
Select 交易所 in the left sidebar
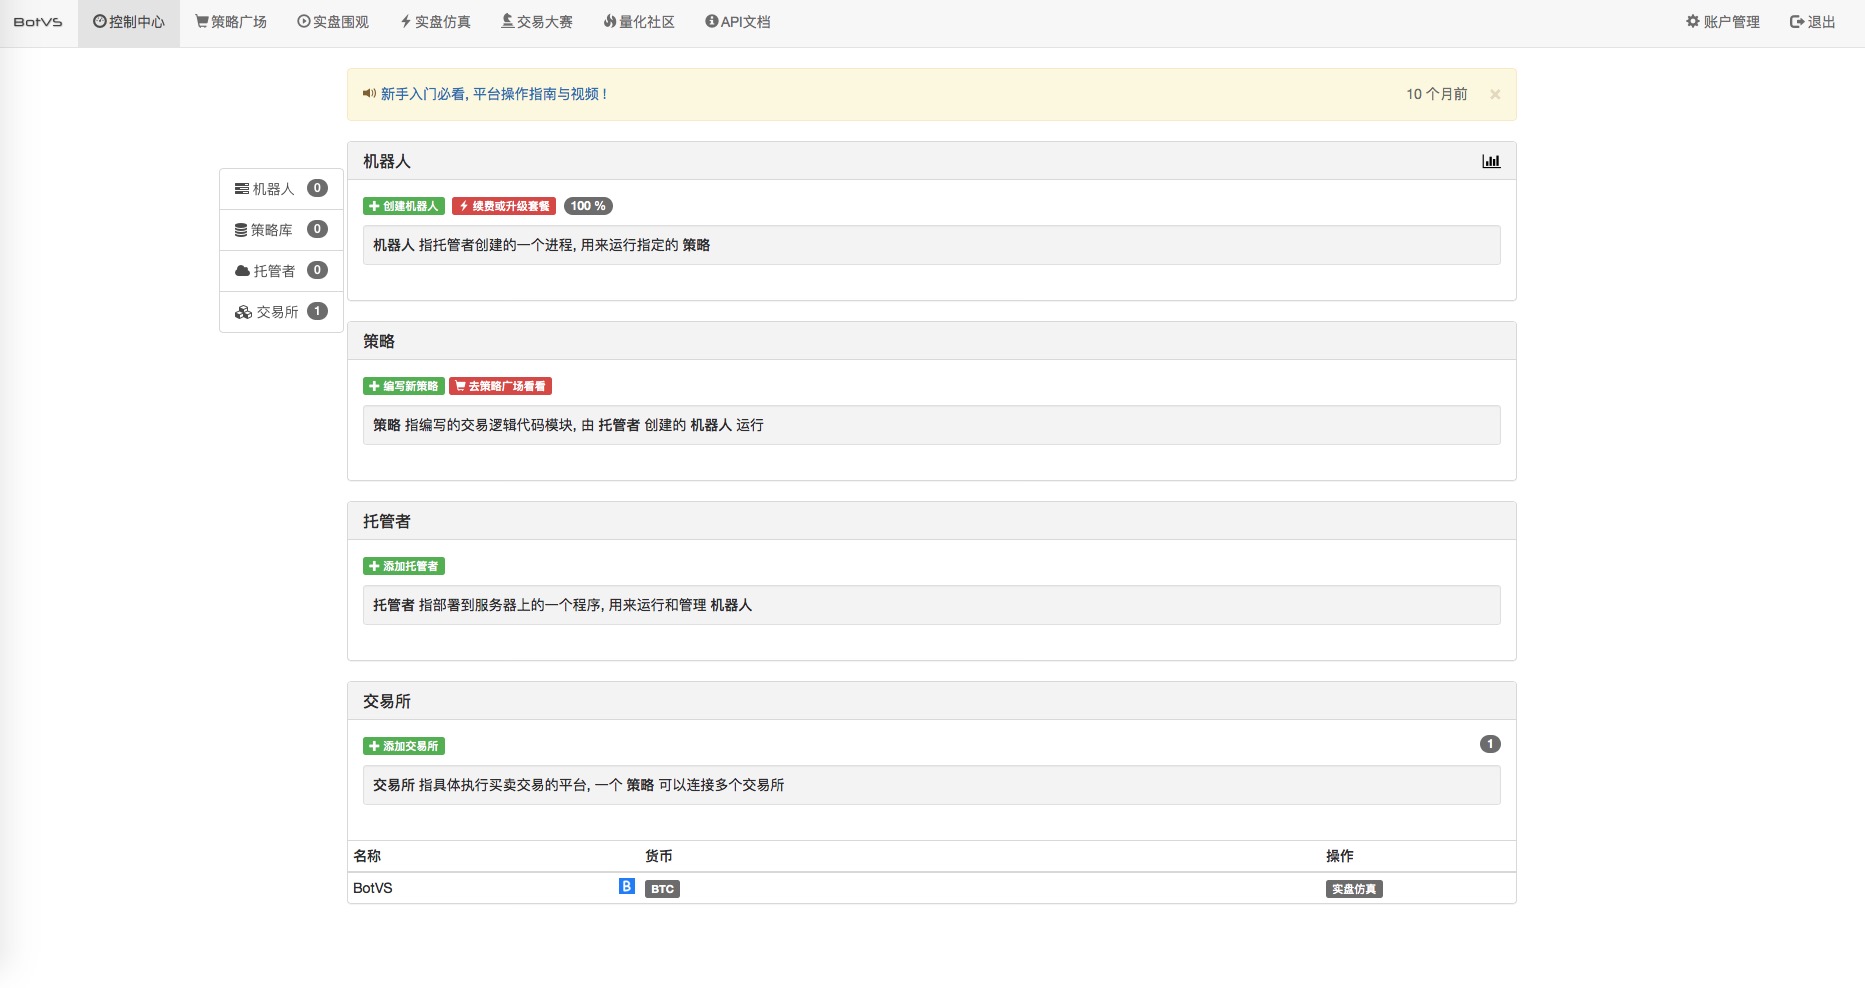281,312
